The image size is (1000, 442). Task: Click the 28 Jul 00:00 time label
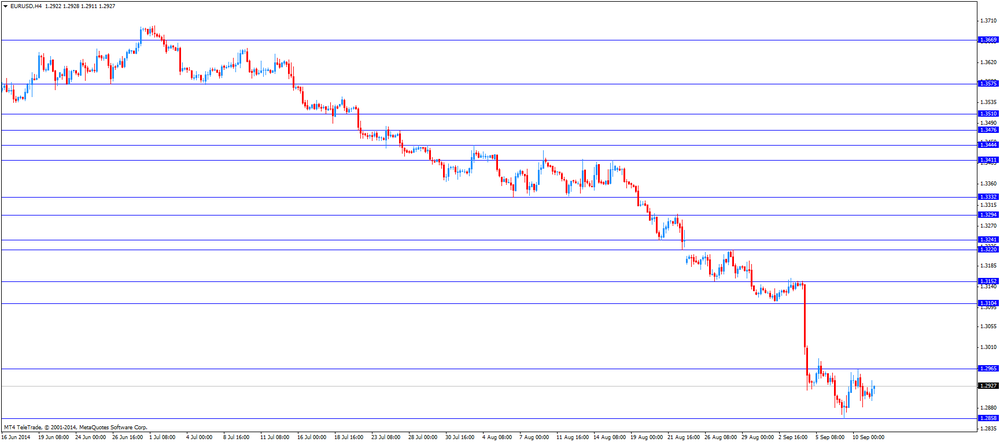pos(423,438)
